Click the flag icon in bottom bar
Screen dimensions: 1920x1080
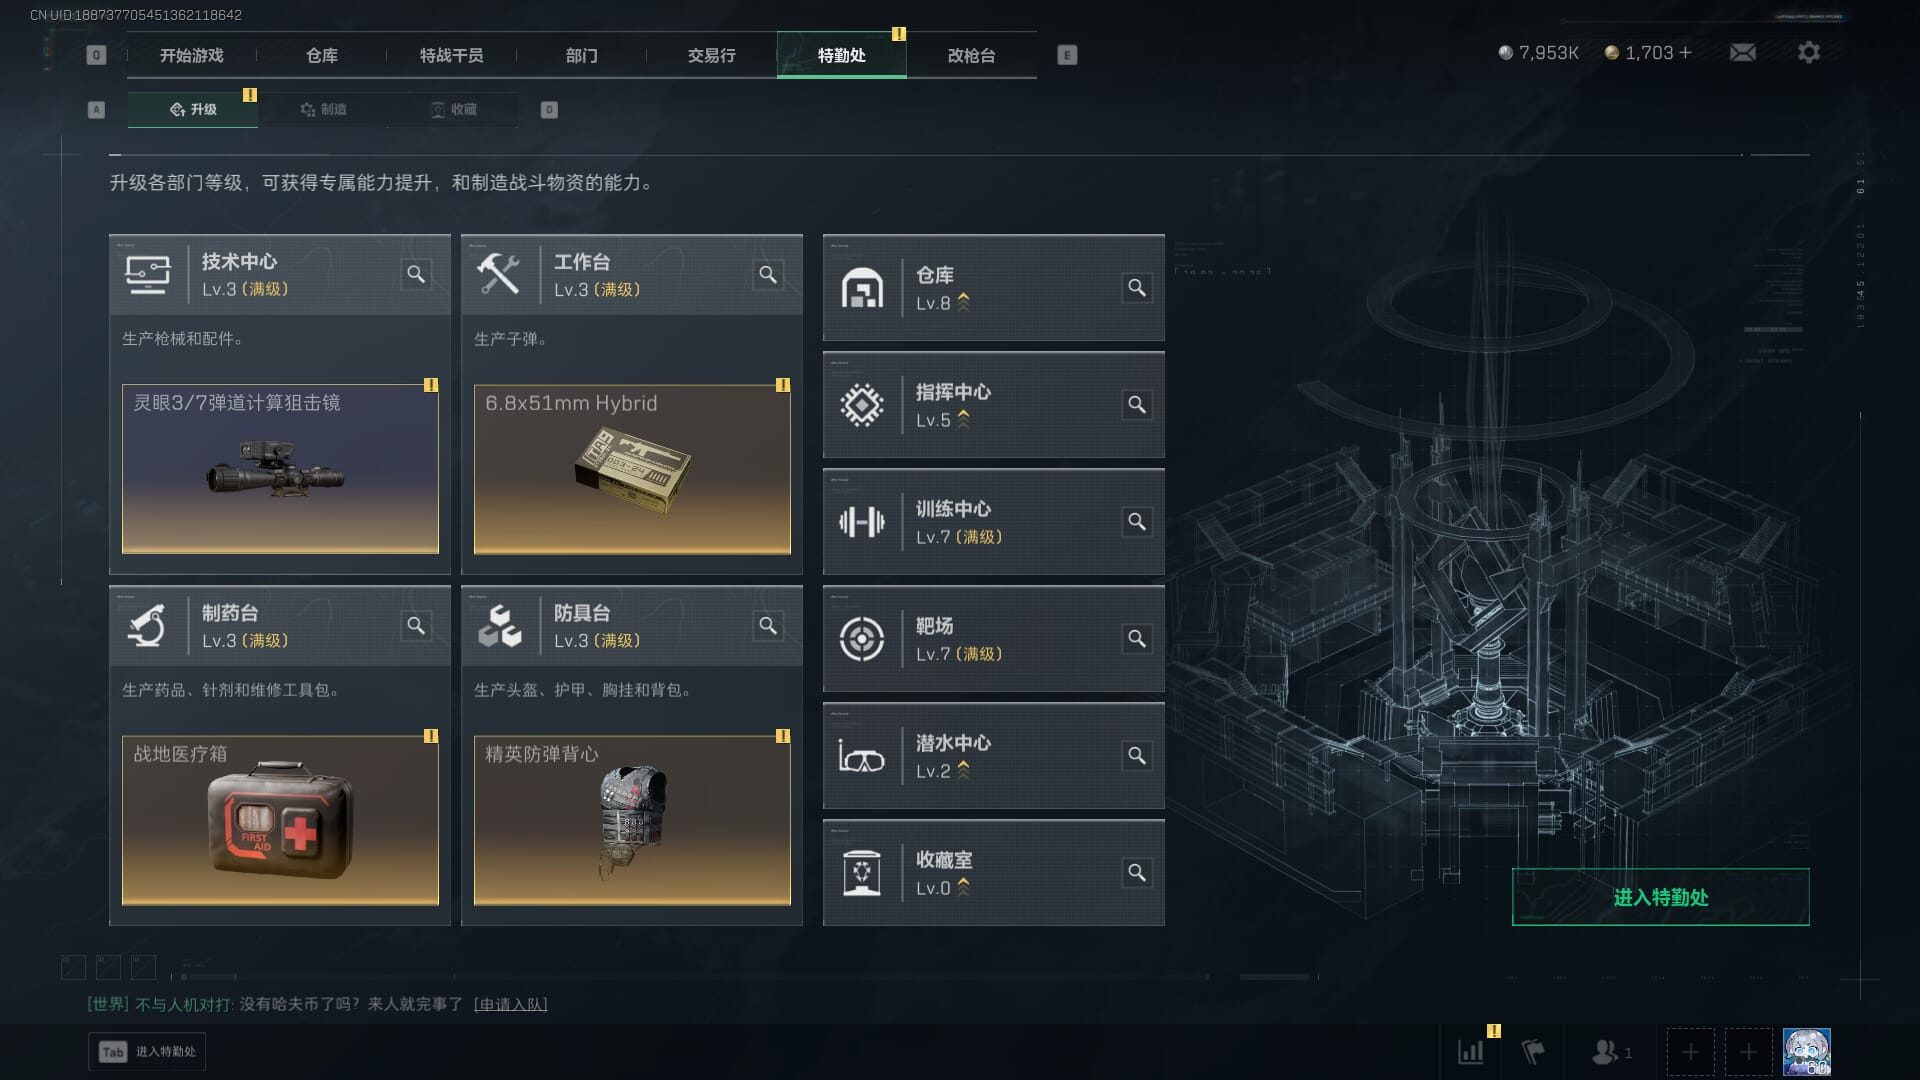coord(1533,1051)
